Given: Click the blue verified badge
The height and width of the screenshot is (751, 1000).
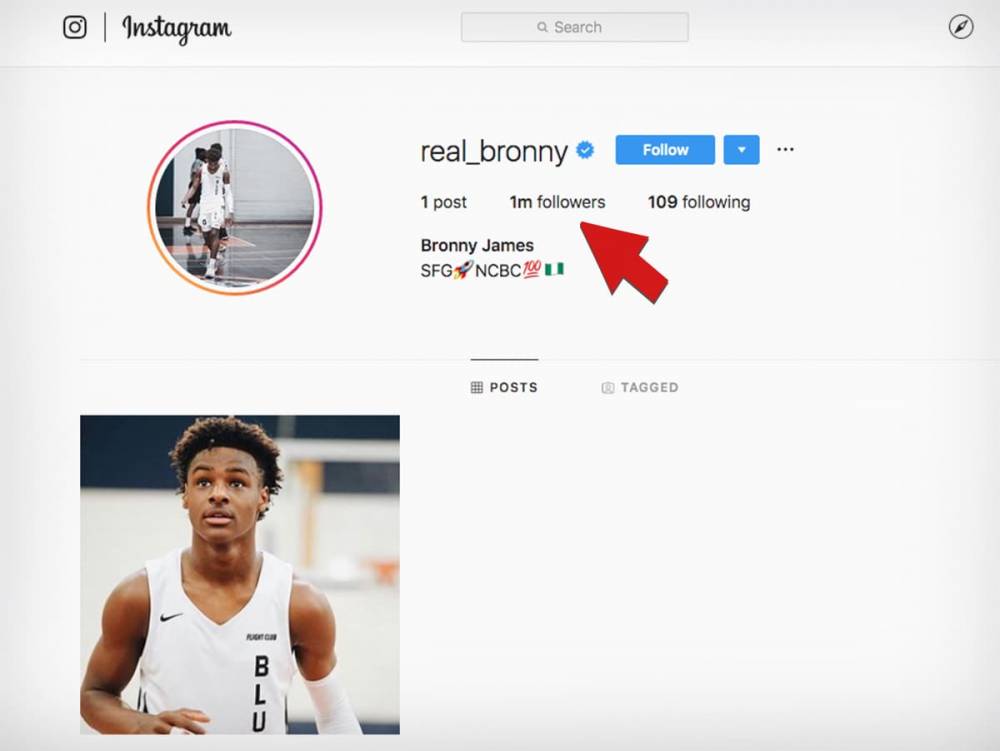Looking at the screenshot, I should 585,150.
